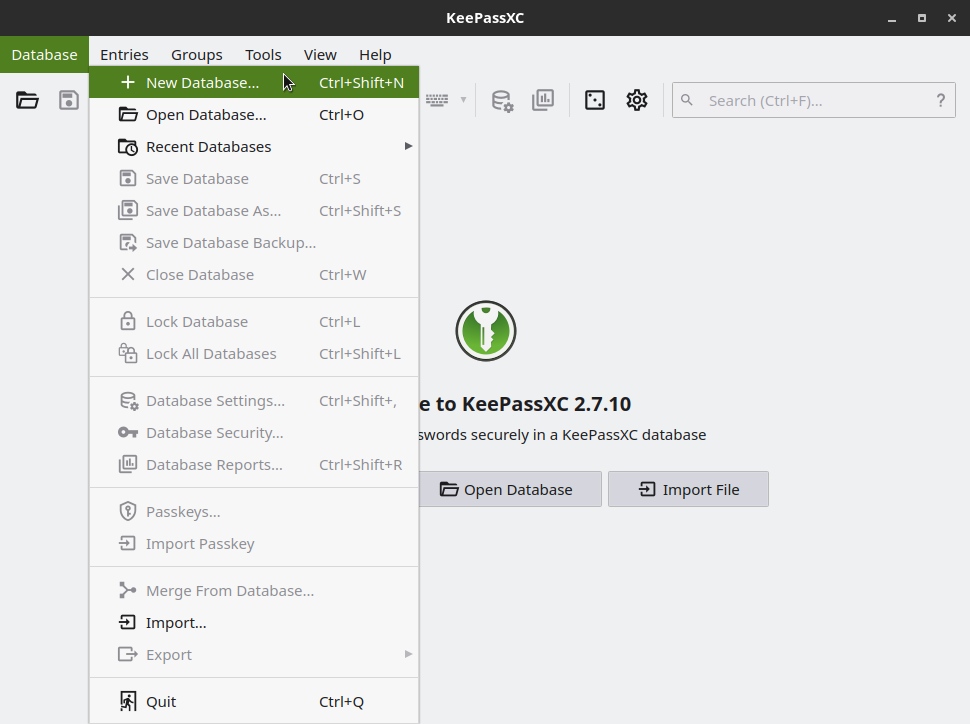970x724 pixels.
Task: Expand the Recent Databases submenu
Action: coord(254,147)
